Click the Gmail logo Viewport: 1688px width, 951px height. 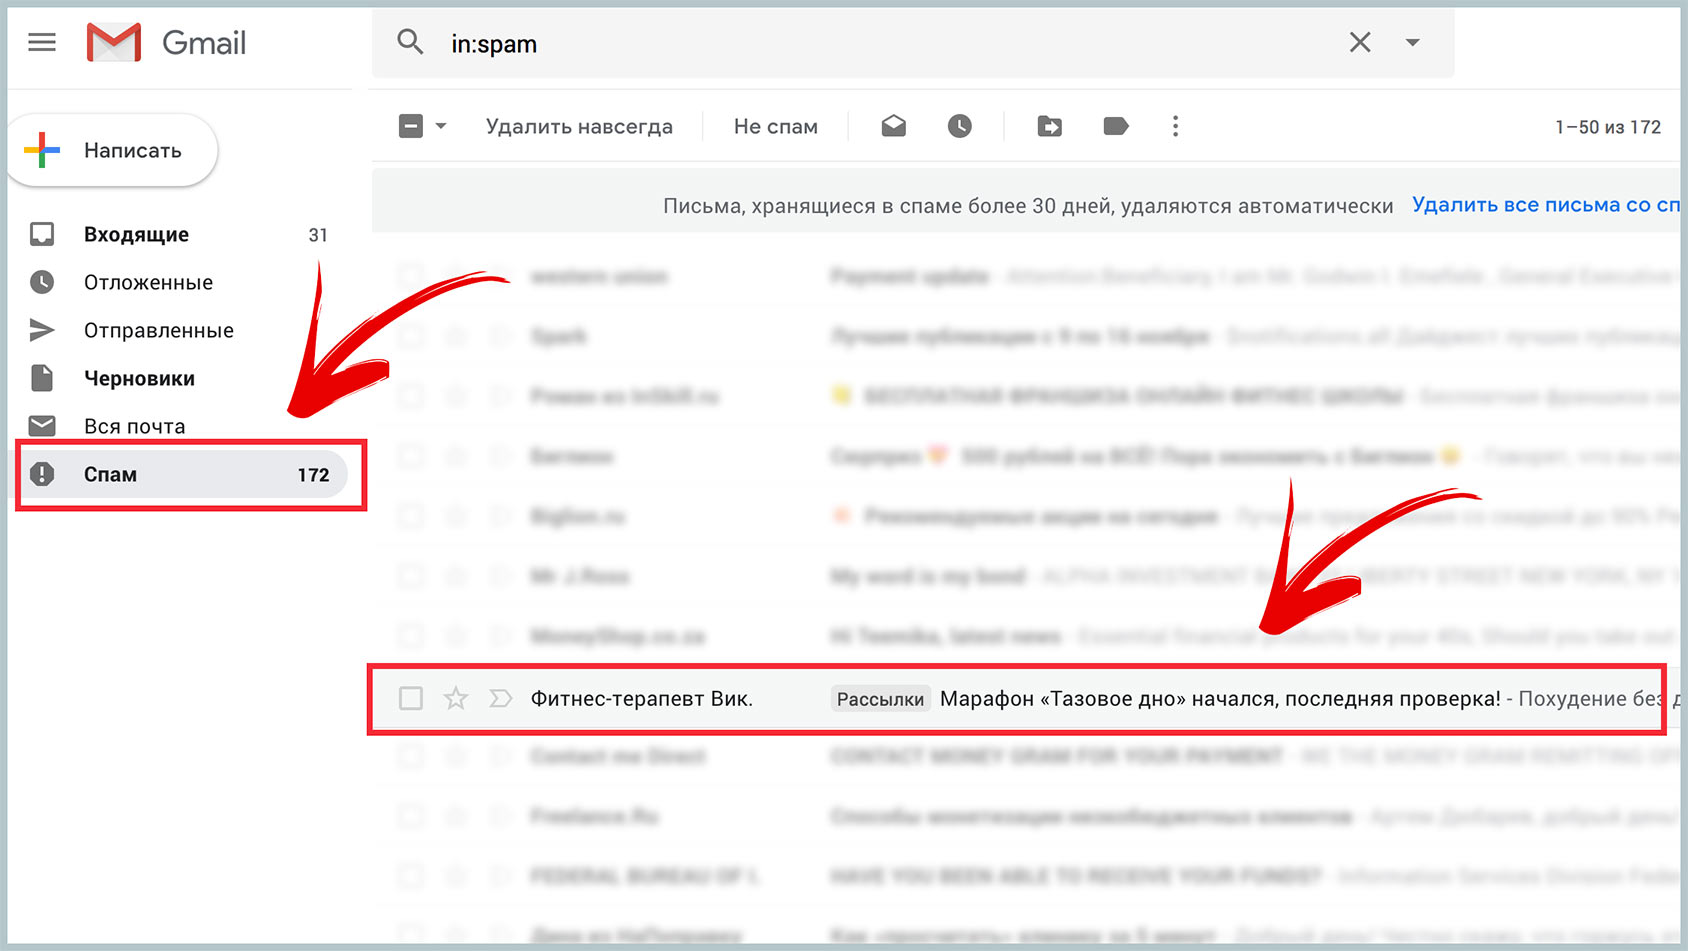pyautogui.click(x=166, y=43)
